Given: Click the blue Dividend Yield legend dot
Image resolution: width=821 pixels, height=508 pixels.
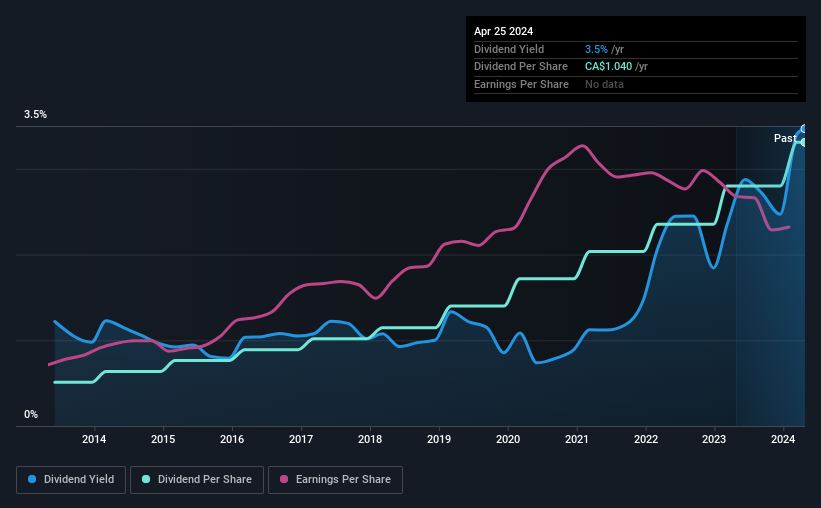Looking at the screenshot, I should coord(32,479).
